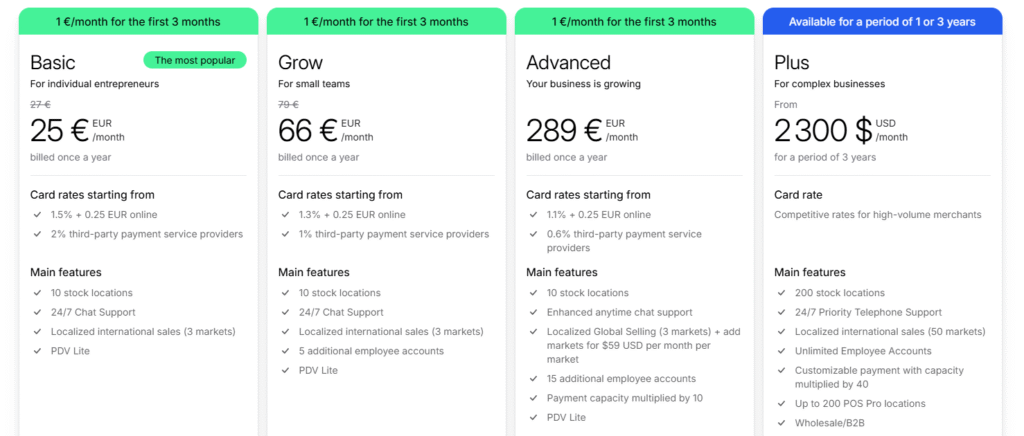1024x436 pixels.
Task: Click the "The most popular" badge
Action: 195,60
